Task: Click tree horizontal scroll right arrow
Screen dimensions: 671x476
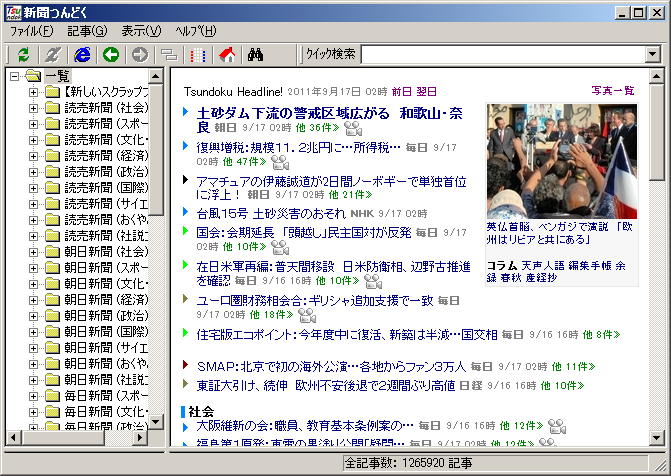Action: [x=140, y=437]
